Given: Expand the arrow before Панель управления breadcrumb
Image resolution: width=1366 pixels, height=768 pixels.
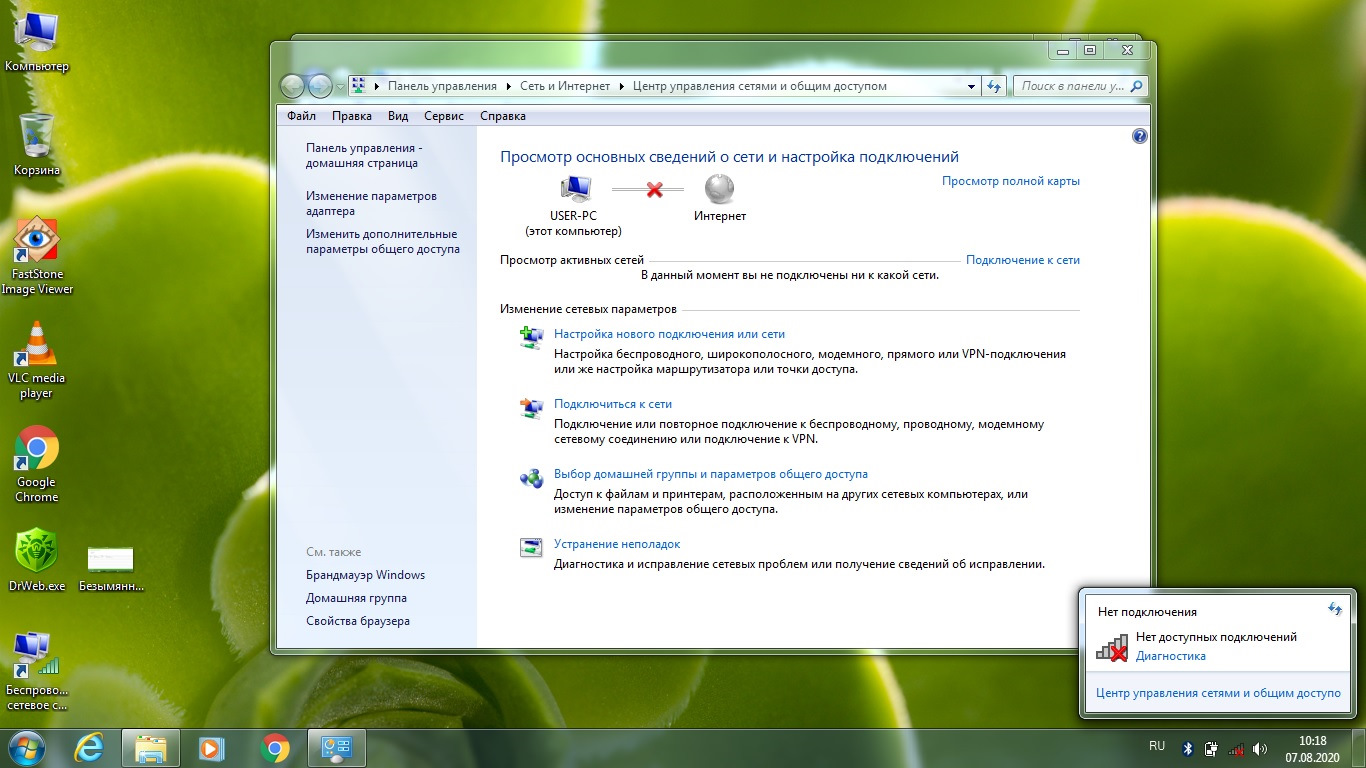Looking at the screenshot, I should [377, 87].
